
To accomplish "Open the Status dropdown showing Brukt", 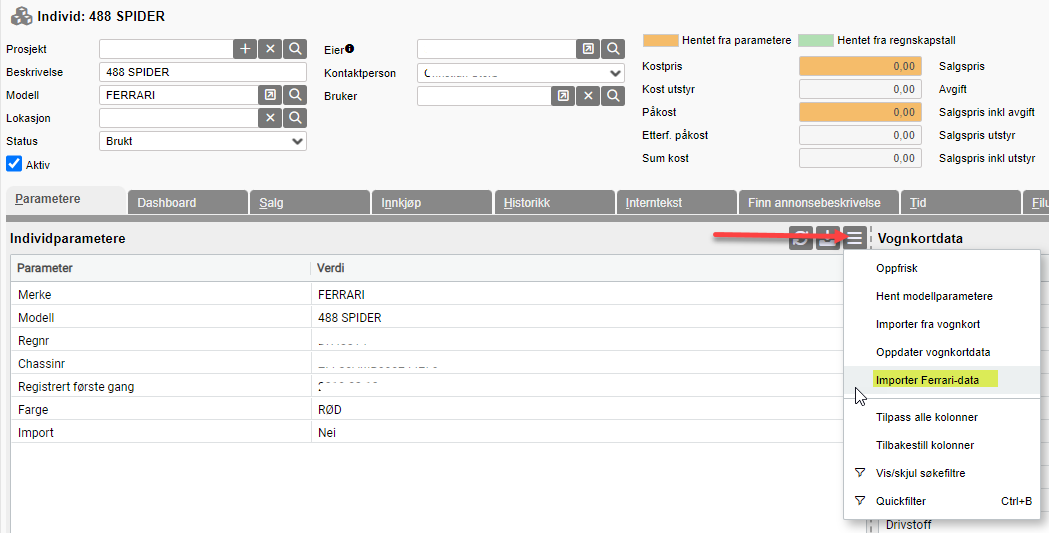I will click(x=203, y=141).
